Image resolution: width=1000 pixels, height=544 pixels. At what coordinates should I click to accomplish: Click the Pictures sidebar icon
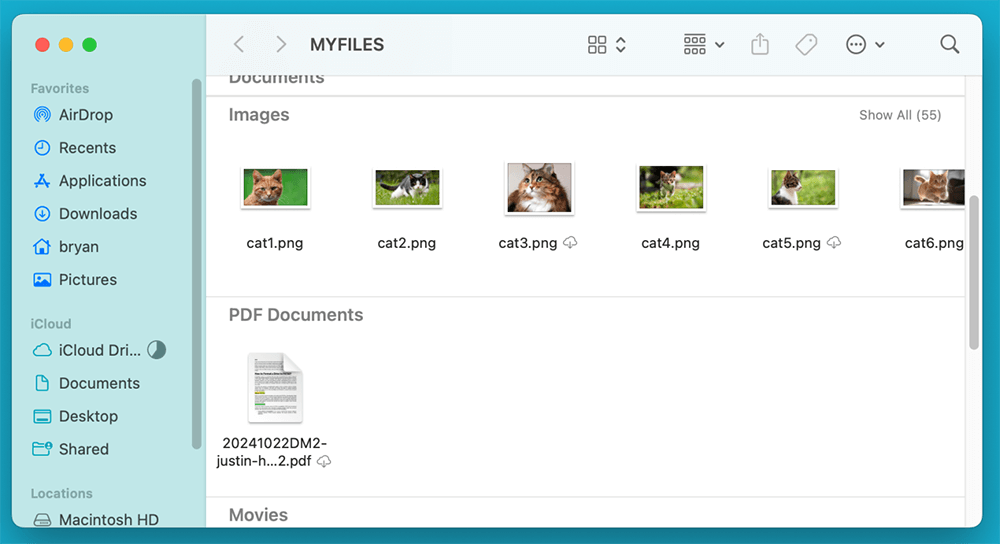point(42,279)
